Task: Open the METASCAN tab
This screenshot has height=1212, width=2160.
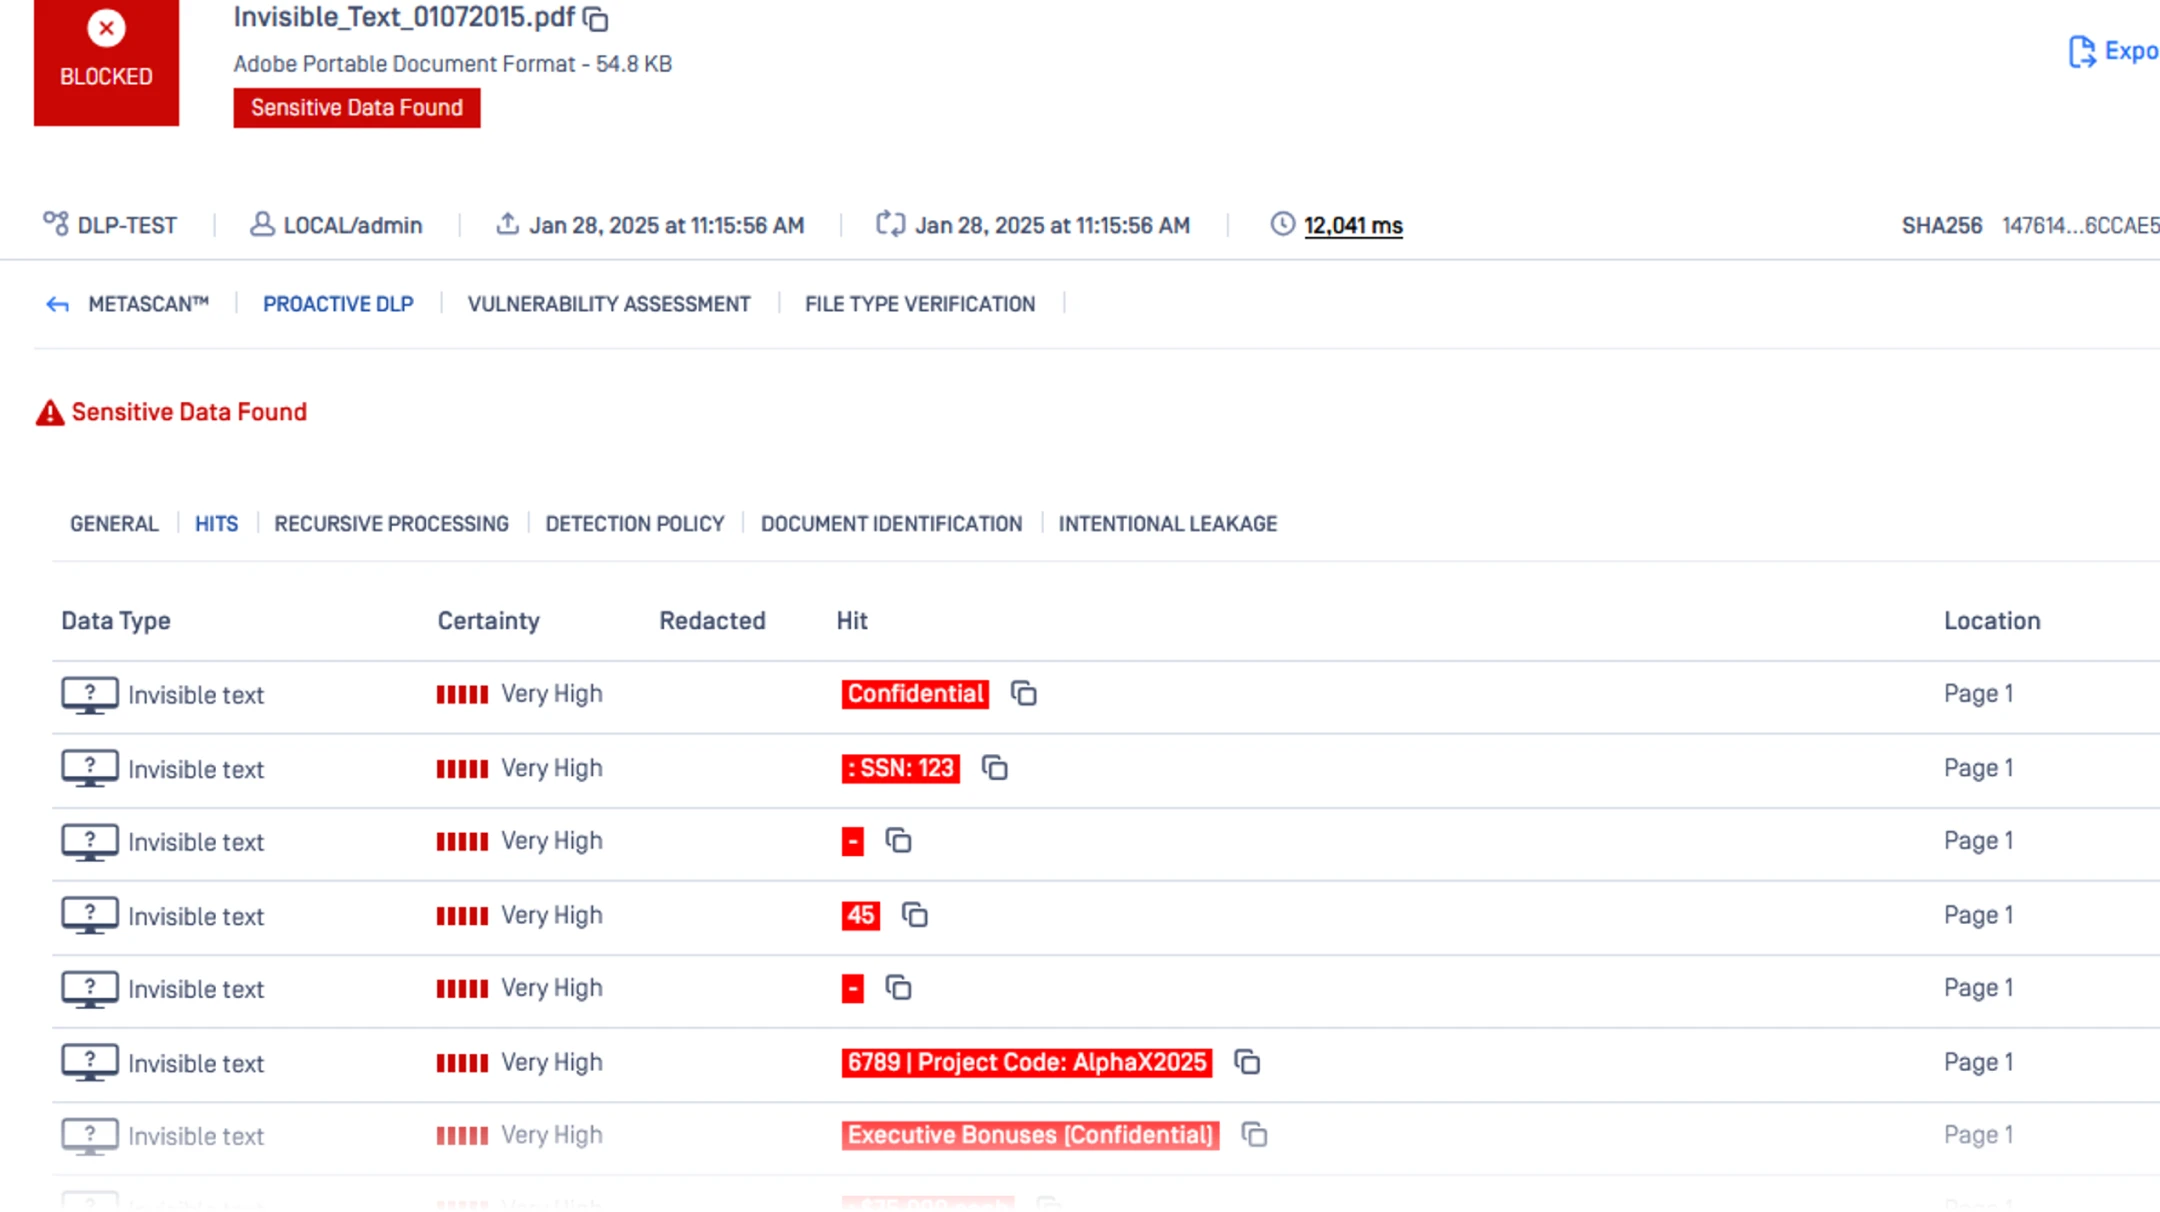Action: pos(148,304)
